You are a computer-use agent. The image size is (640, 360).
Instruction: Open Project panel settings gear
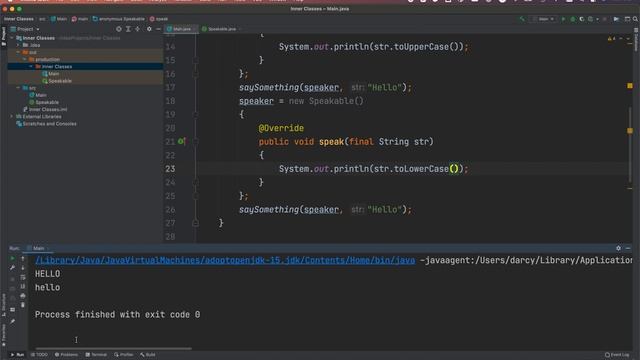point(149,29)
